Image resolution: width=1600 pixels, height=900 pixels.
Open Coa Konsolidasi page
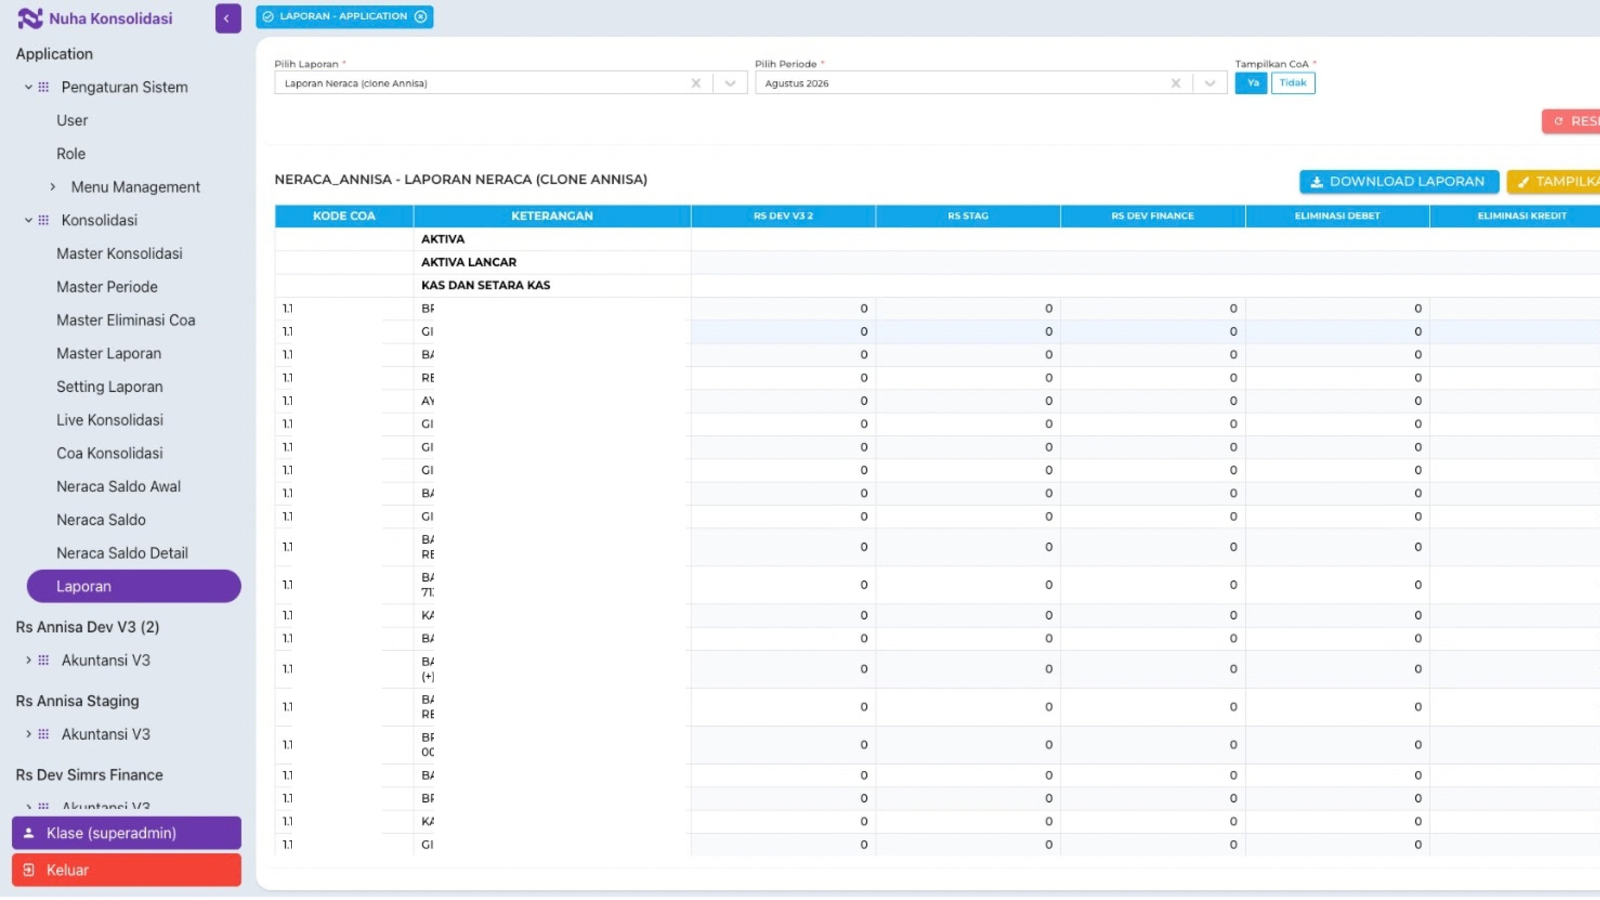pos(110,453)
